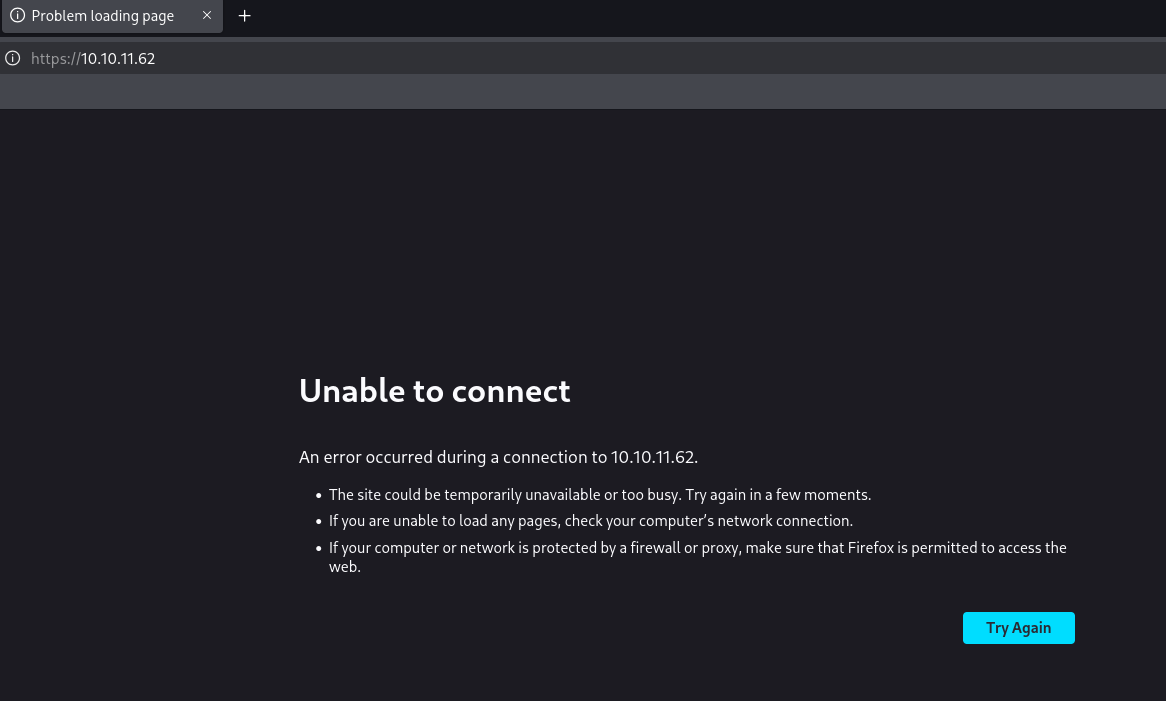Click the 'Try again in a few moments' sentence
The width and height of the screenshot is (1166, 701).
tap(778, 495)
